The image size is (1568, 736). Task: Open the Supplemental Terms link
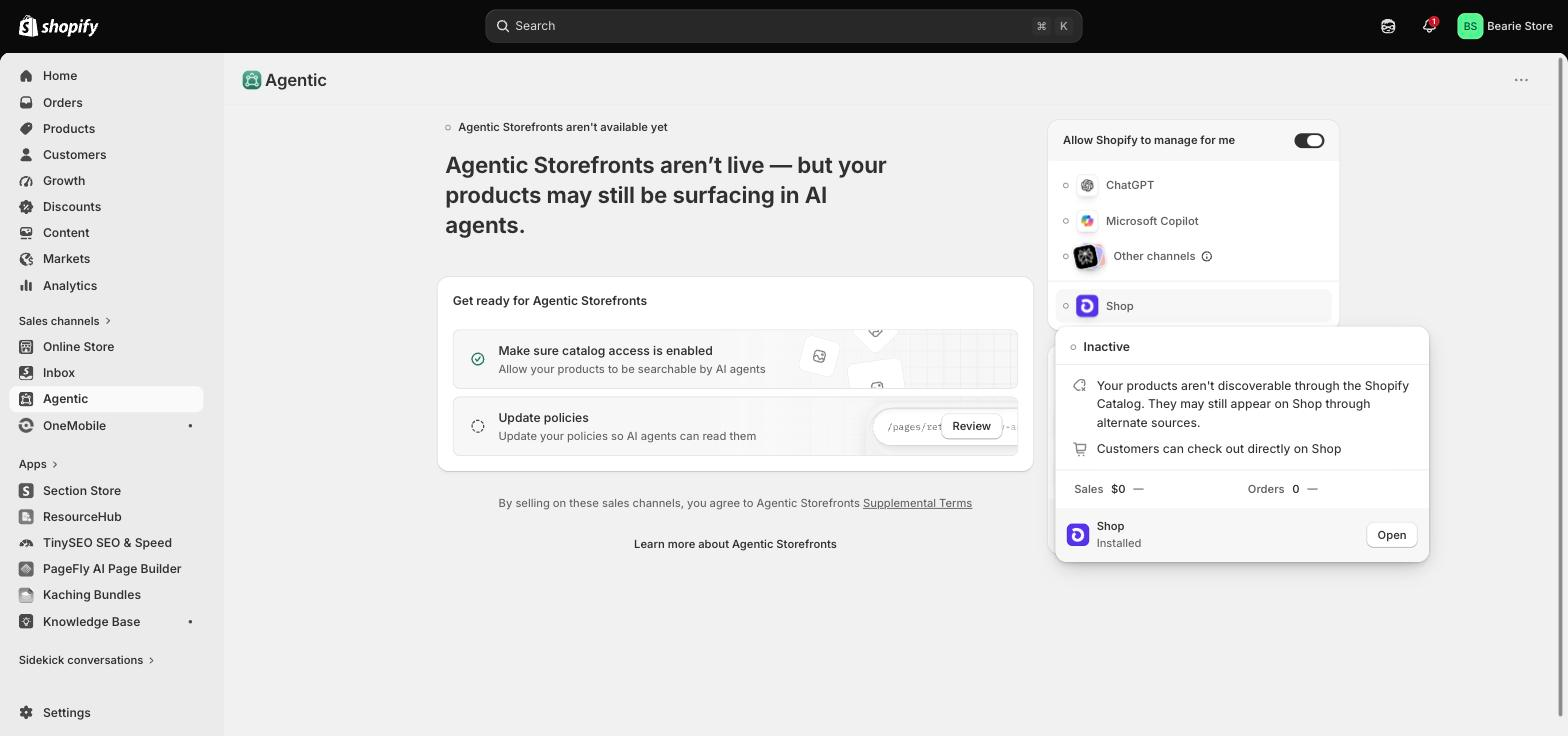click(917, 503)
